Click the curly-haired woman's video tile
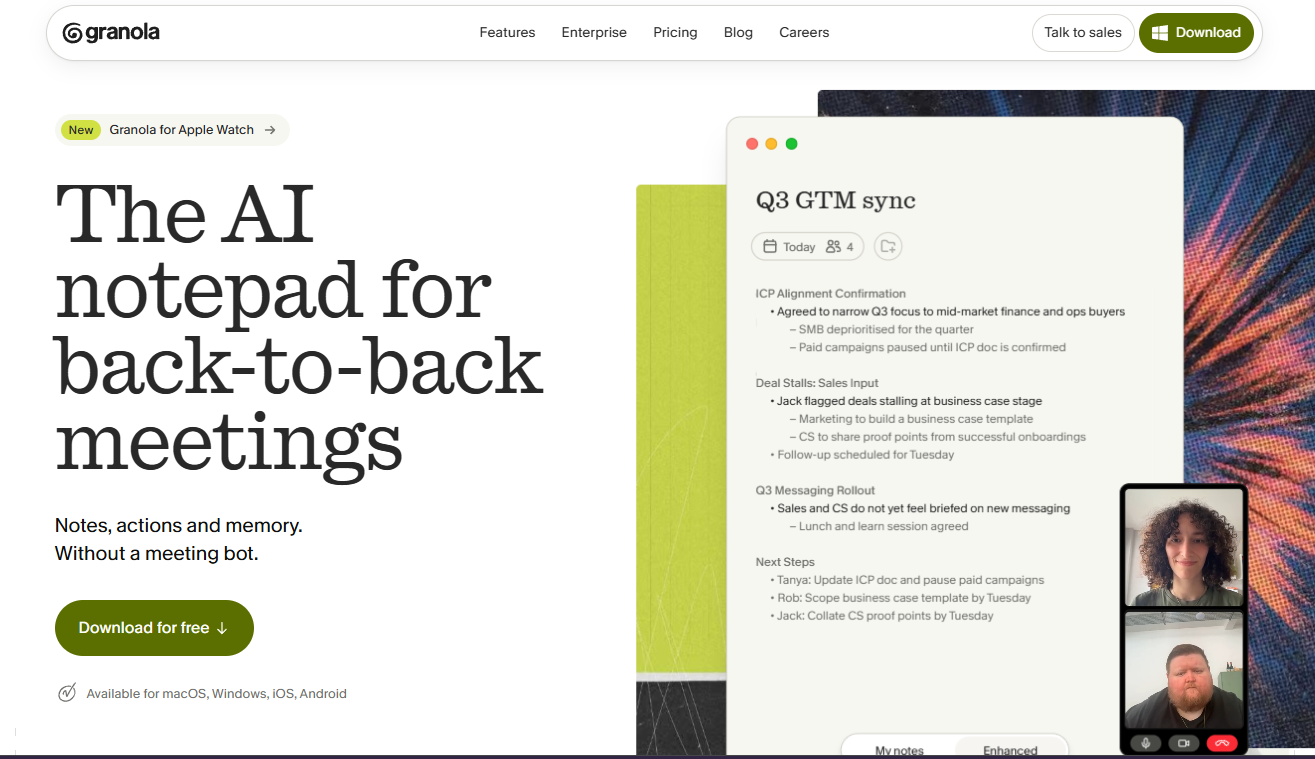 [x=1184, y=548]
